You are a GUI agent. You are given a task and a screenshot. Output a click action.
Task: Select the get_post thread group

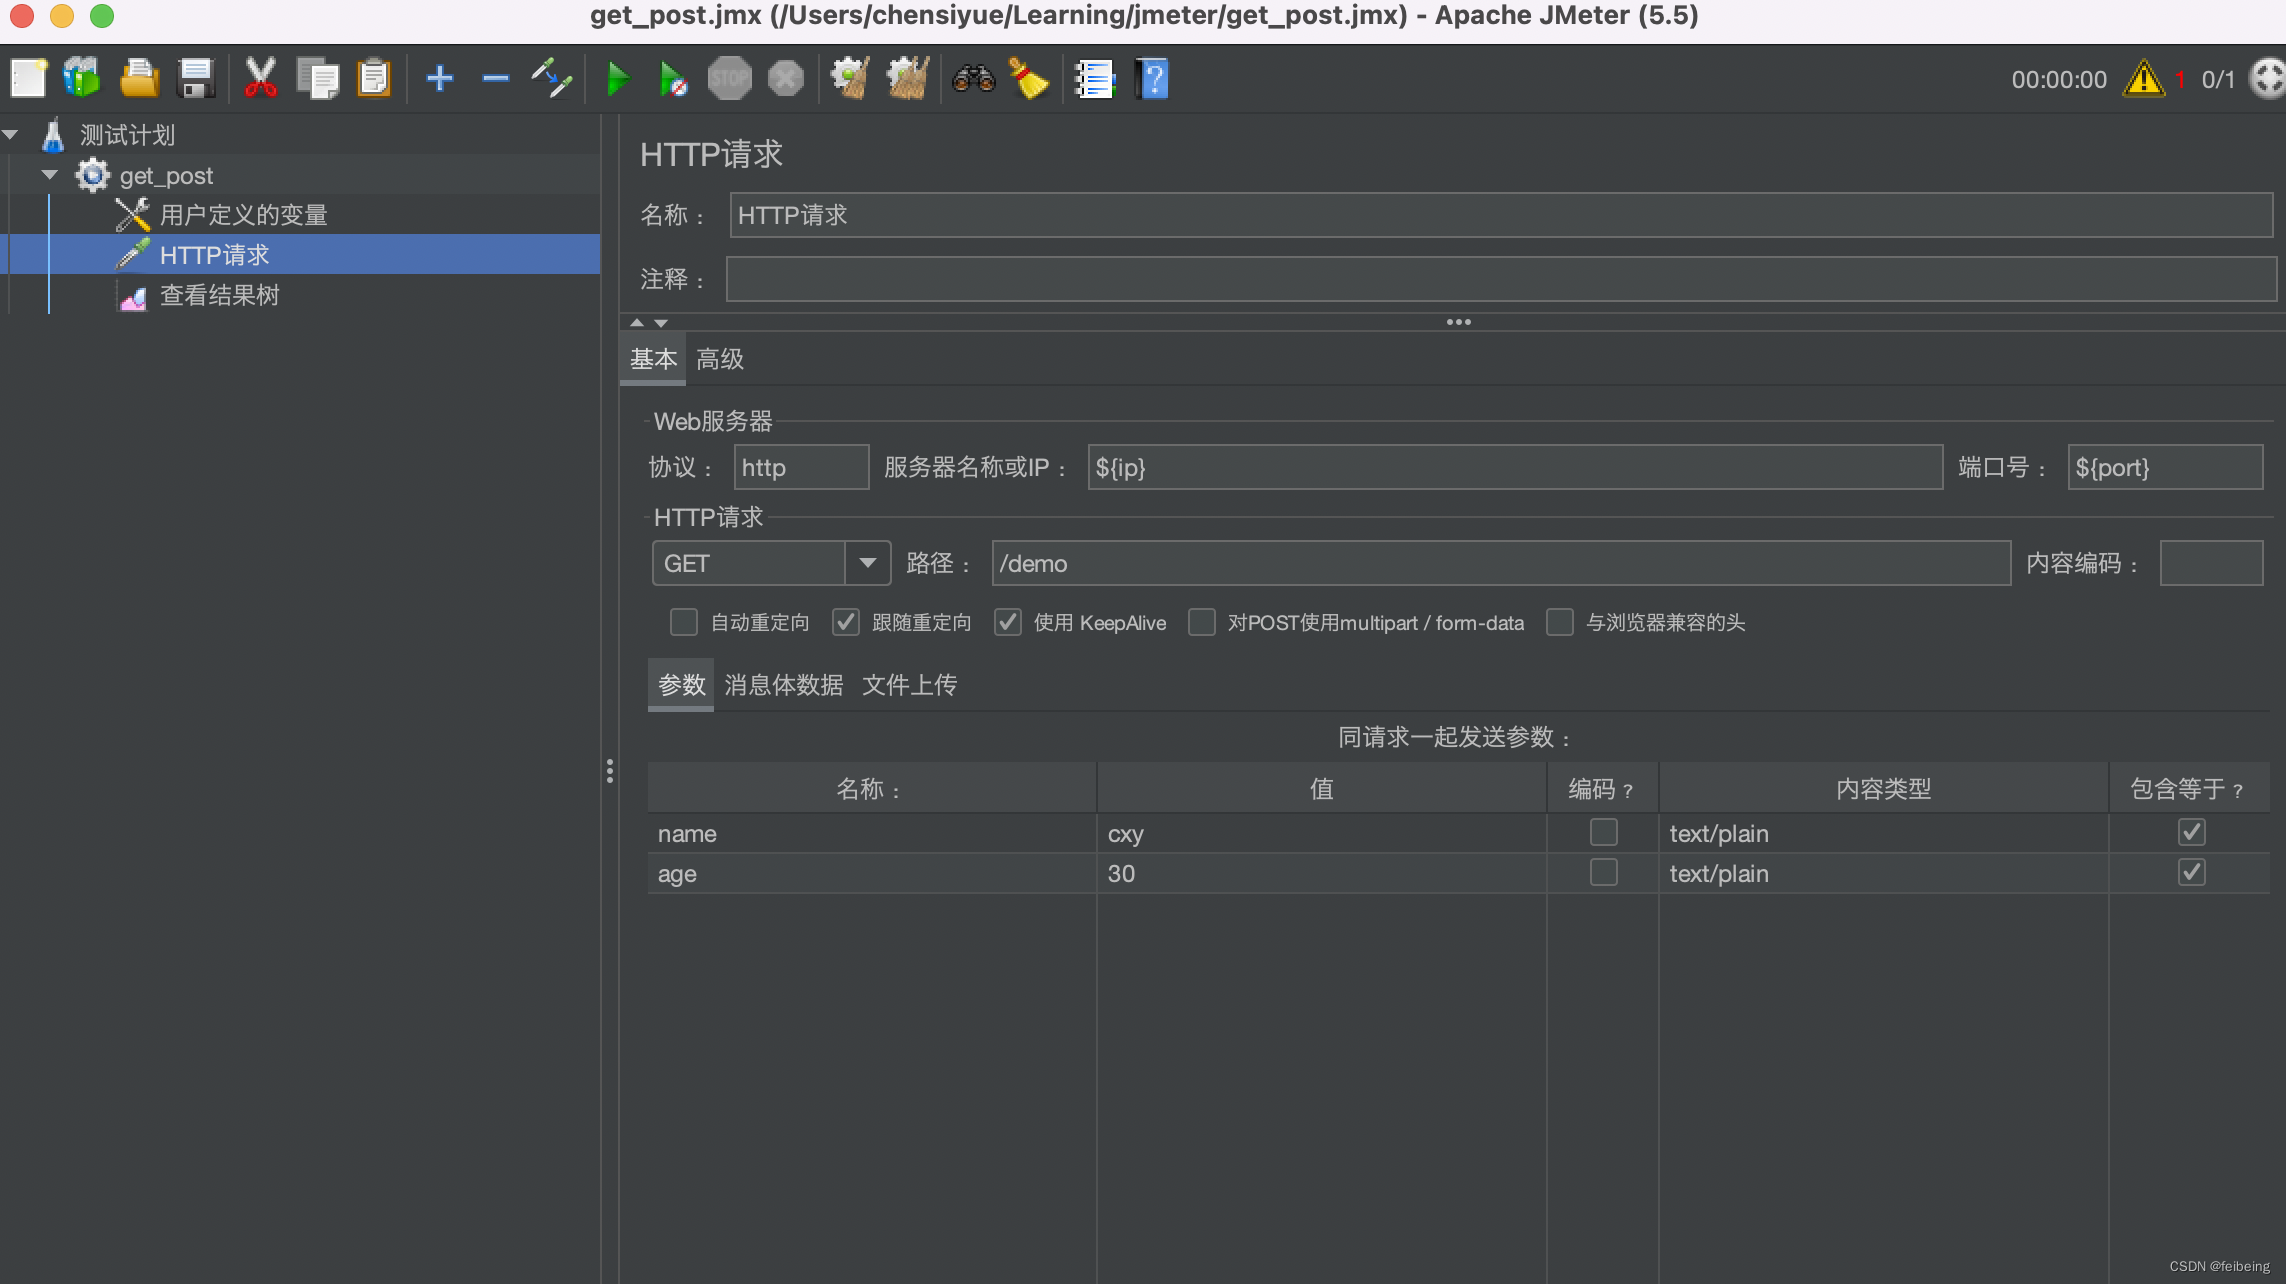coord(166,176)
